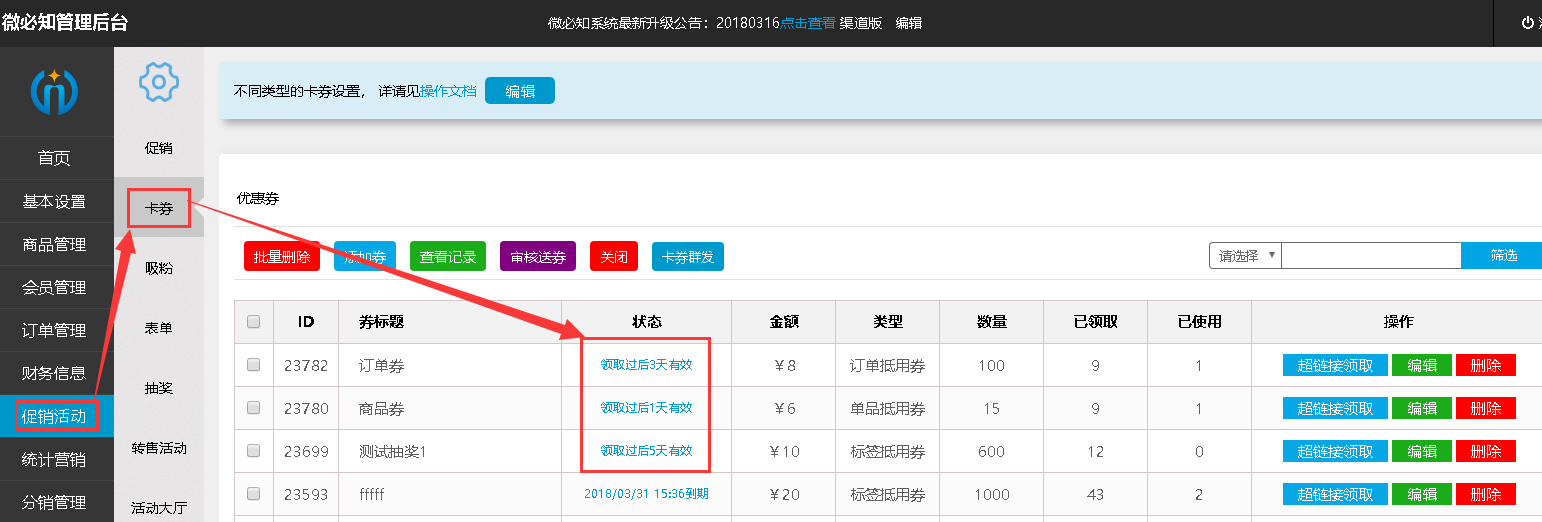
Task: Click 删除 for 商品券 row
Action: coord(1486,408)
